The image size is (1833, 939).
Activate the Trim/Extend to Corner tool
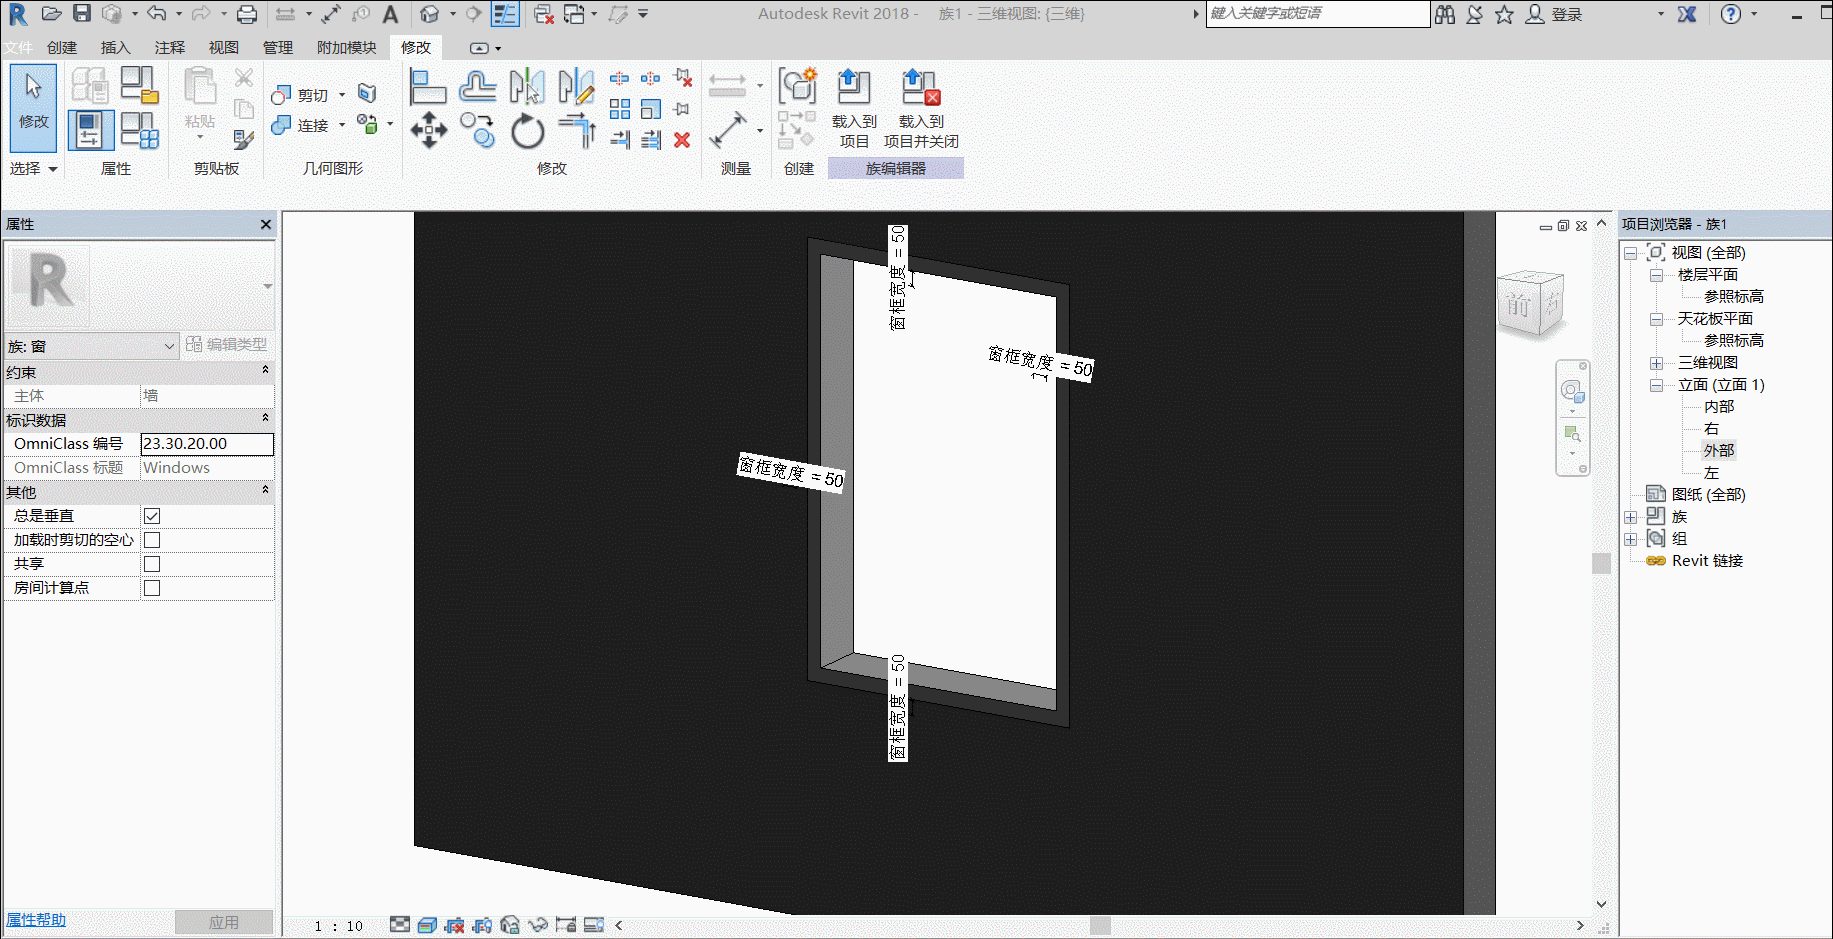577,130
